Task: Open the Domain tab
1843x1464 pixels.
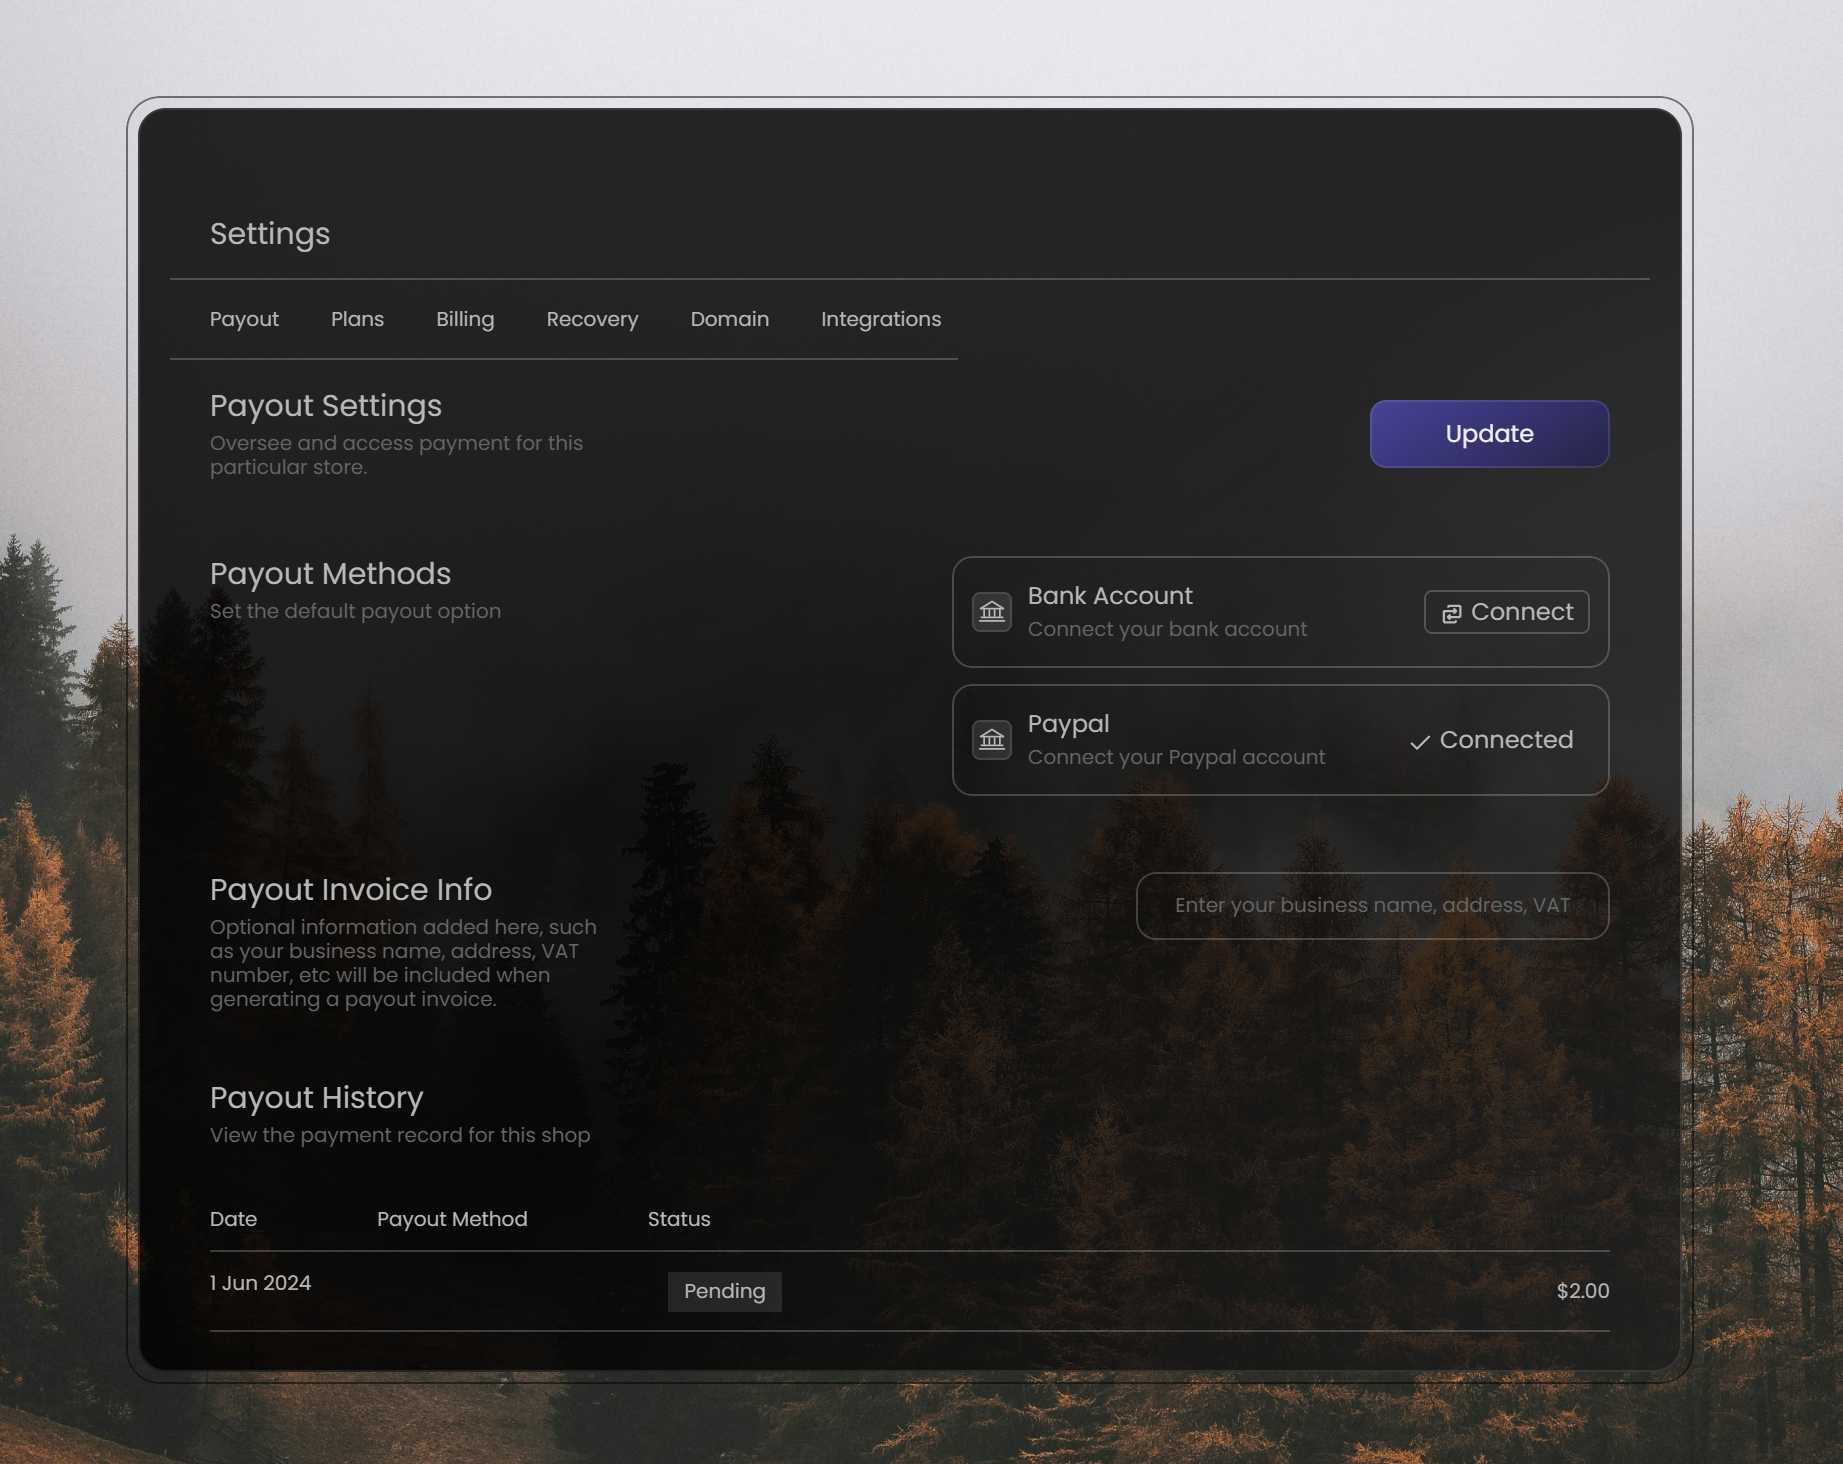Action: pyautogui.click(x=729, y=319)
